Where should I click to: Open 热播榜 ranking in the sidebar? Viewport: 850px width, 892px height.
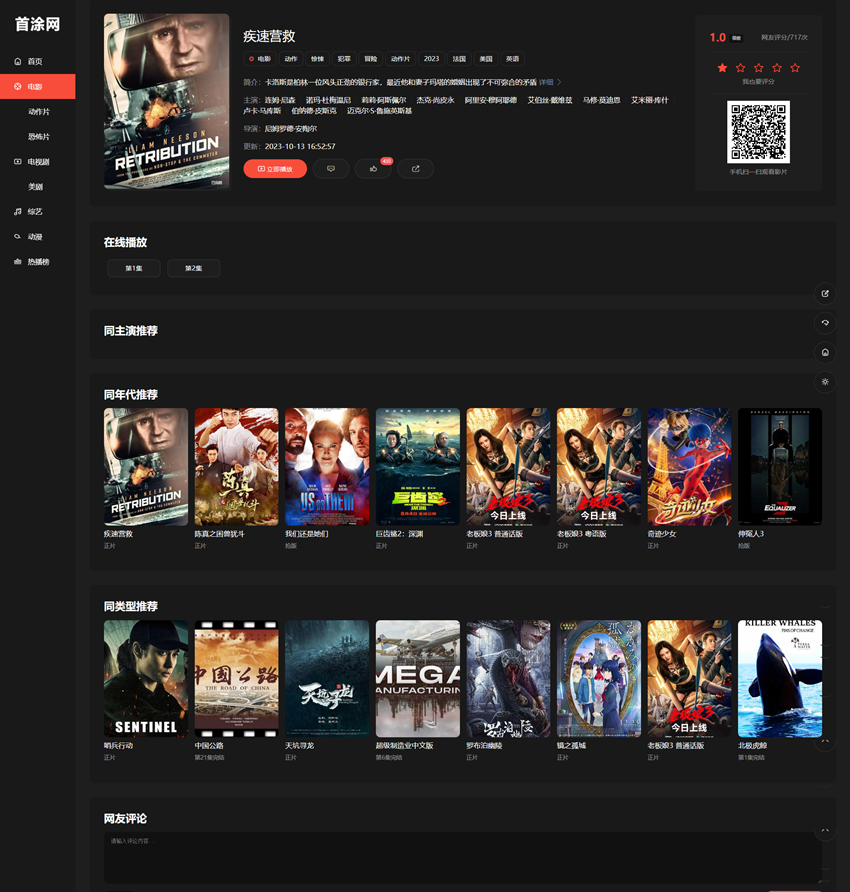tap(38, 262)
